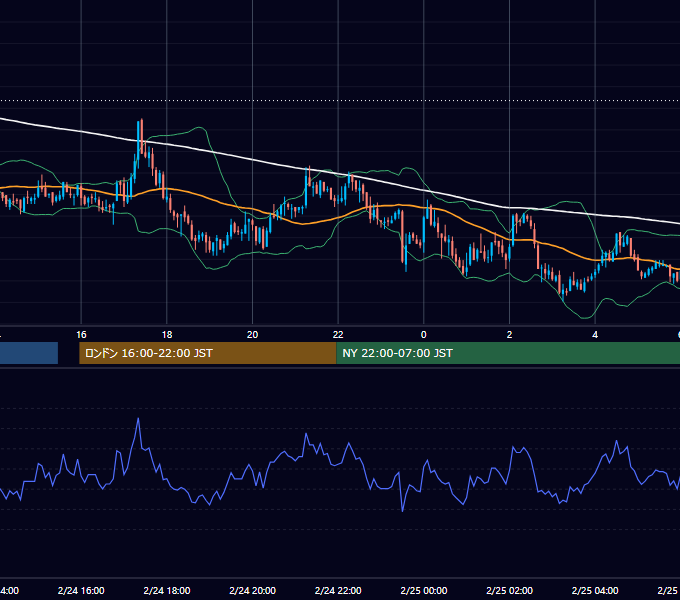
Task: Click the 2/24 20:00 time label
Action: [252, 590]
